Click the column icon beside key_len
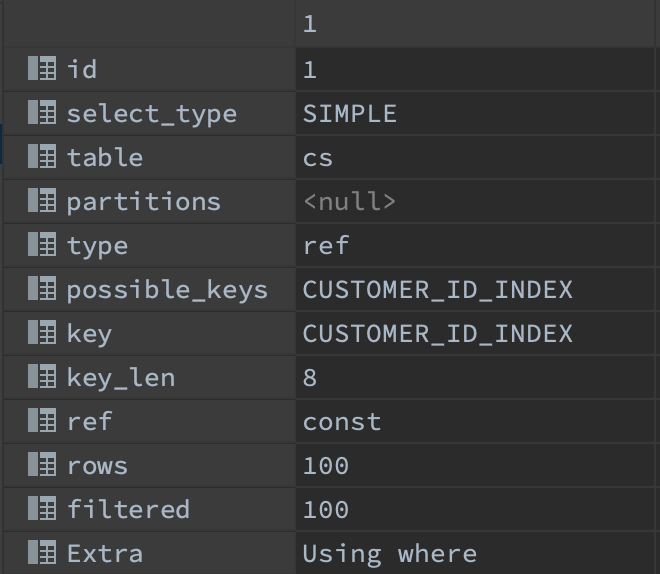 (41, 377)
